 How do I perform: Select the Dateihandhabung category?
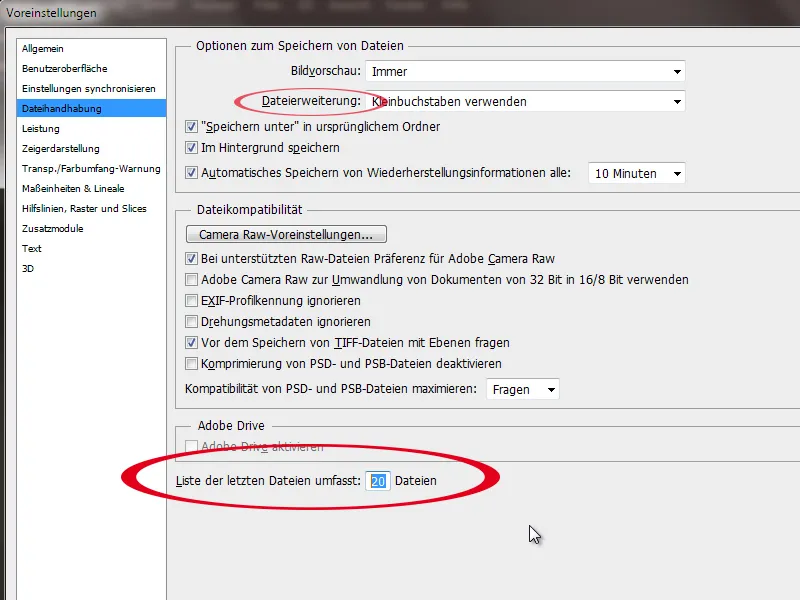pyautogui.click(x=91, y=108)
